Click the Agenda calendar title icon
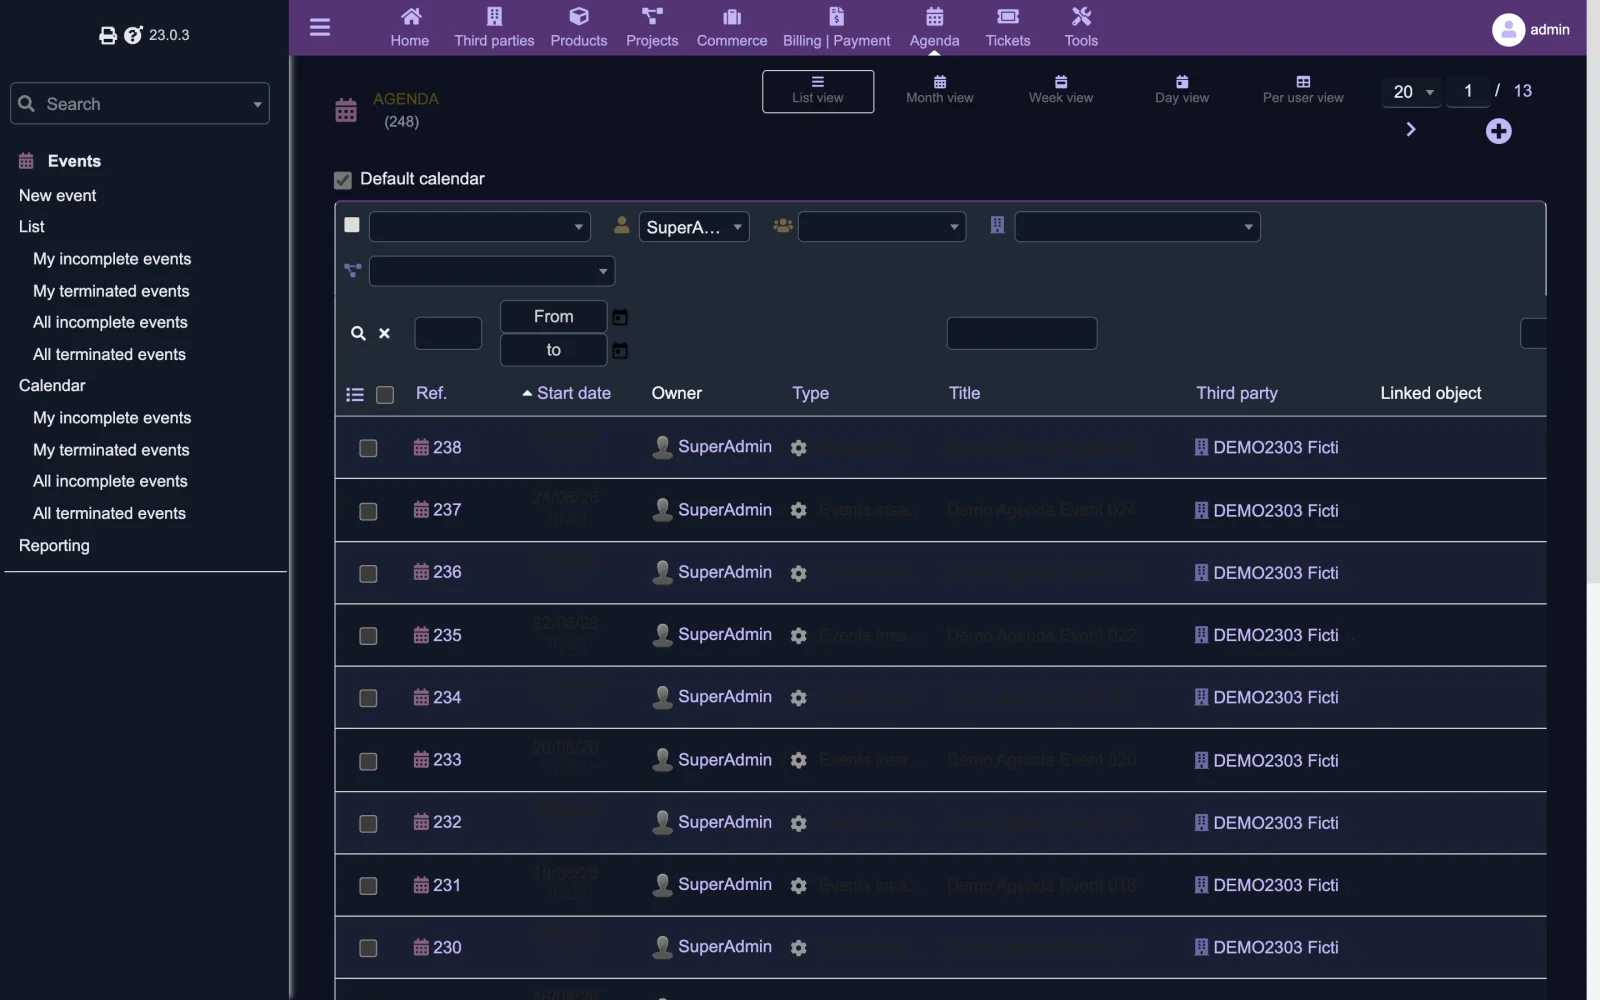 point(346,110)
